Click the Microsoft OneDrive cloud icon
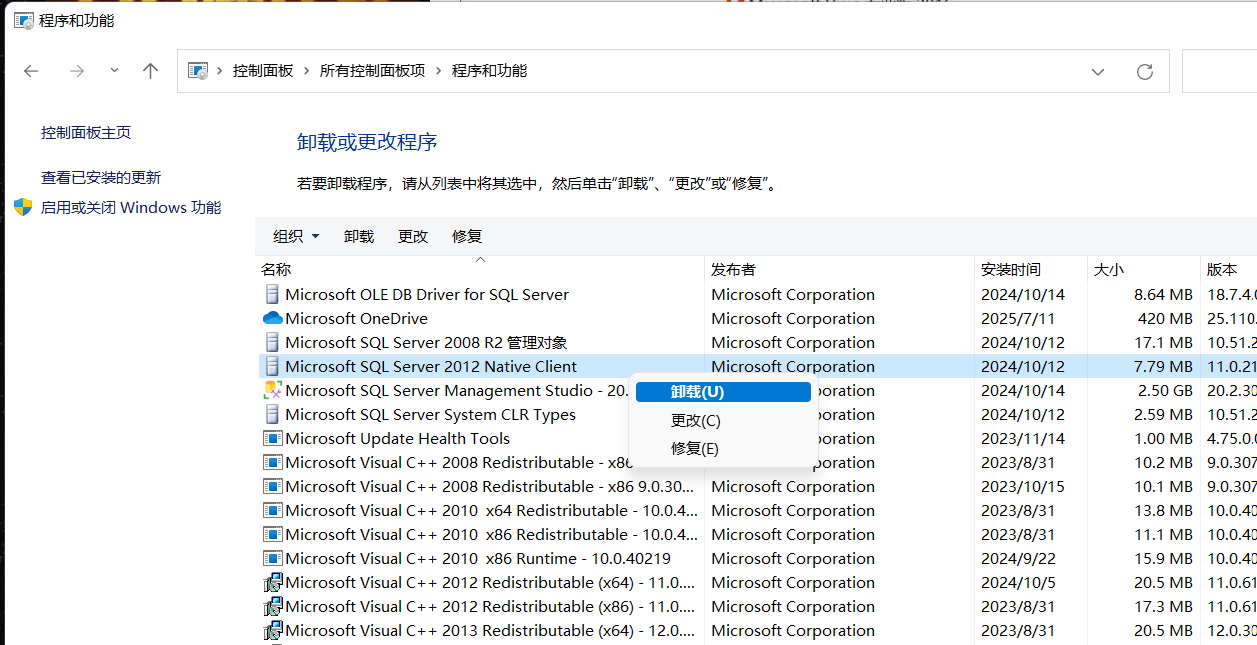 (x=272, y=318)
